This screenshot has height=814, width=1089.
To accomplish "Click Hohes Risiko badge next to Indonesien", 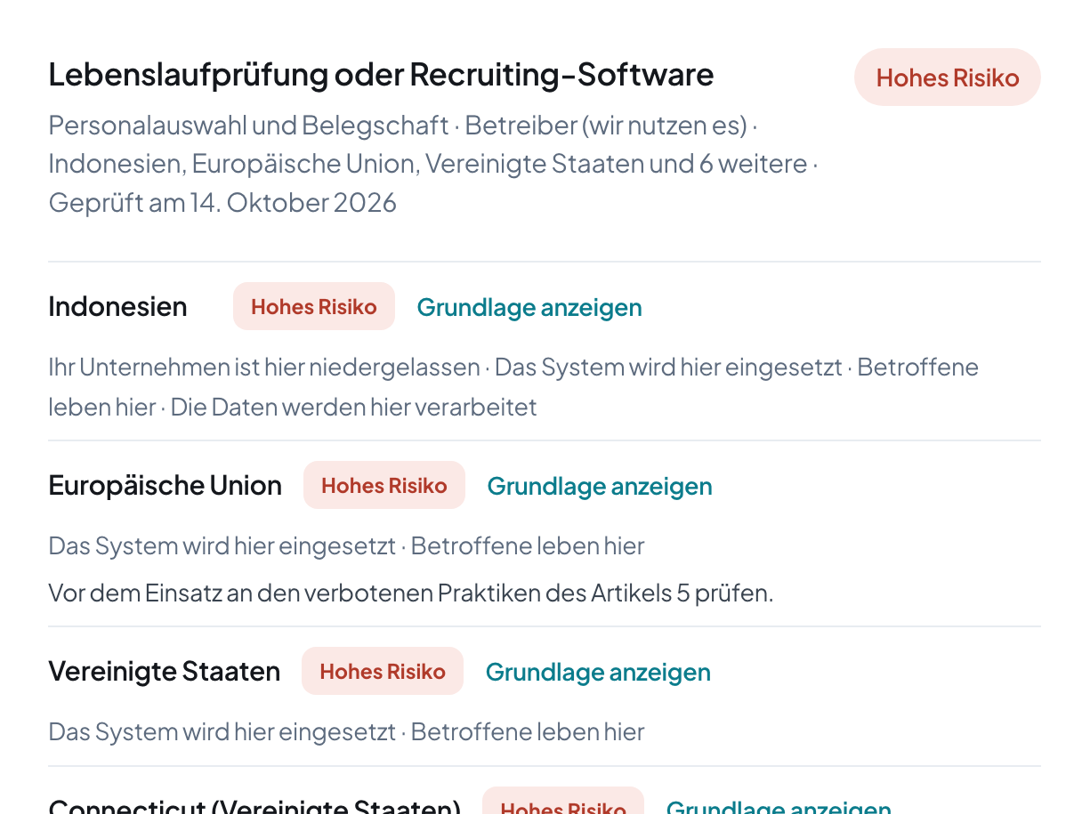I will click(x=314, y=306).
